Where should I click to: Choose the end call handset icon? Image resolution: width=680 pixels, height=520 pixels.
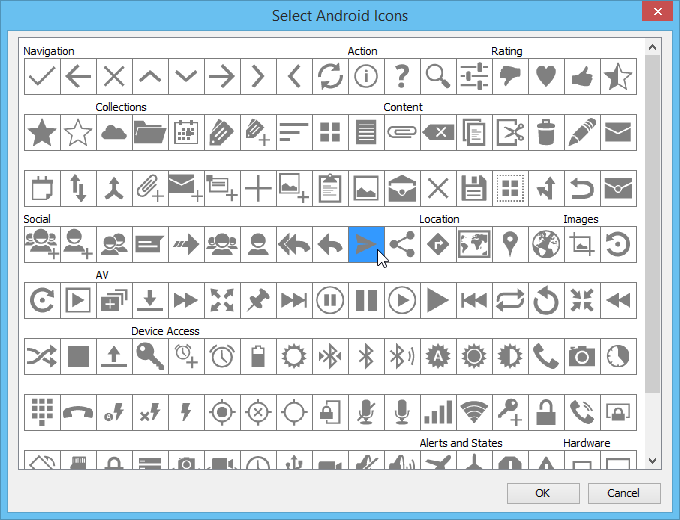click(78, 412)
